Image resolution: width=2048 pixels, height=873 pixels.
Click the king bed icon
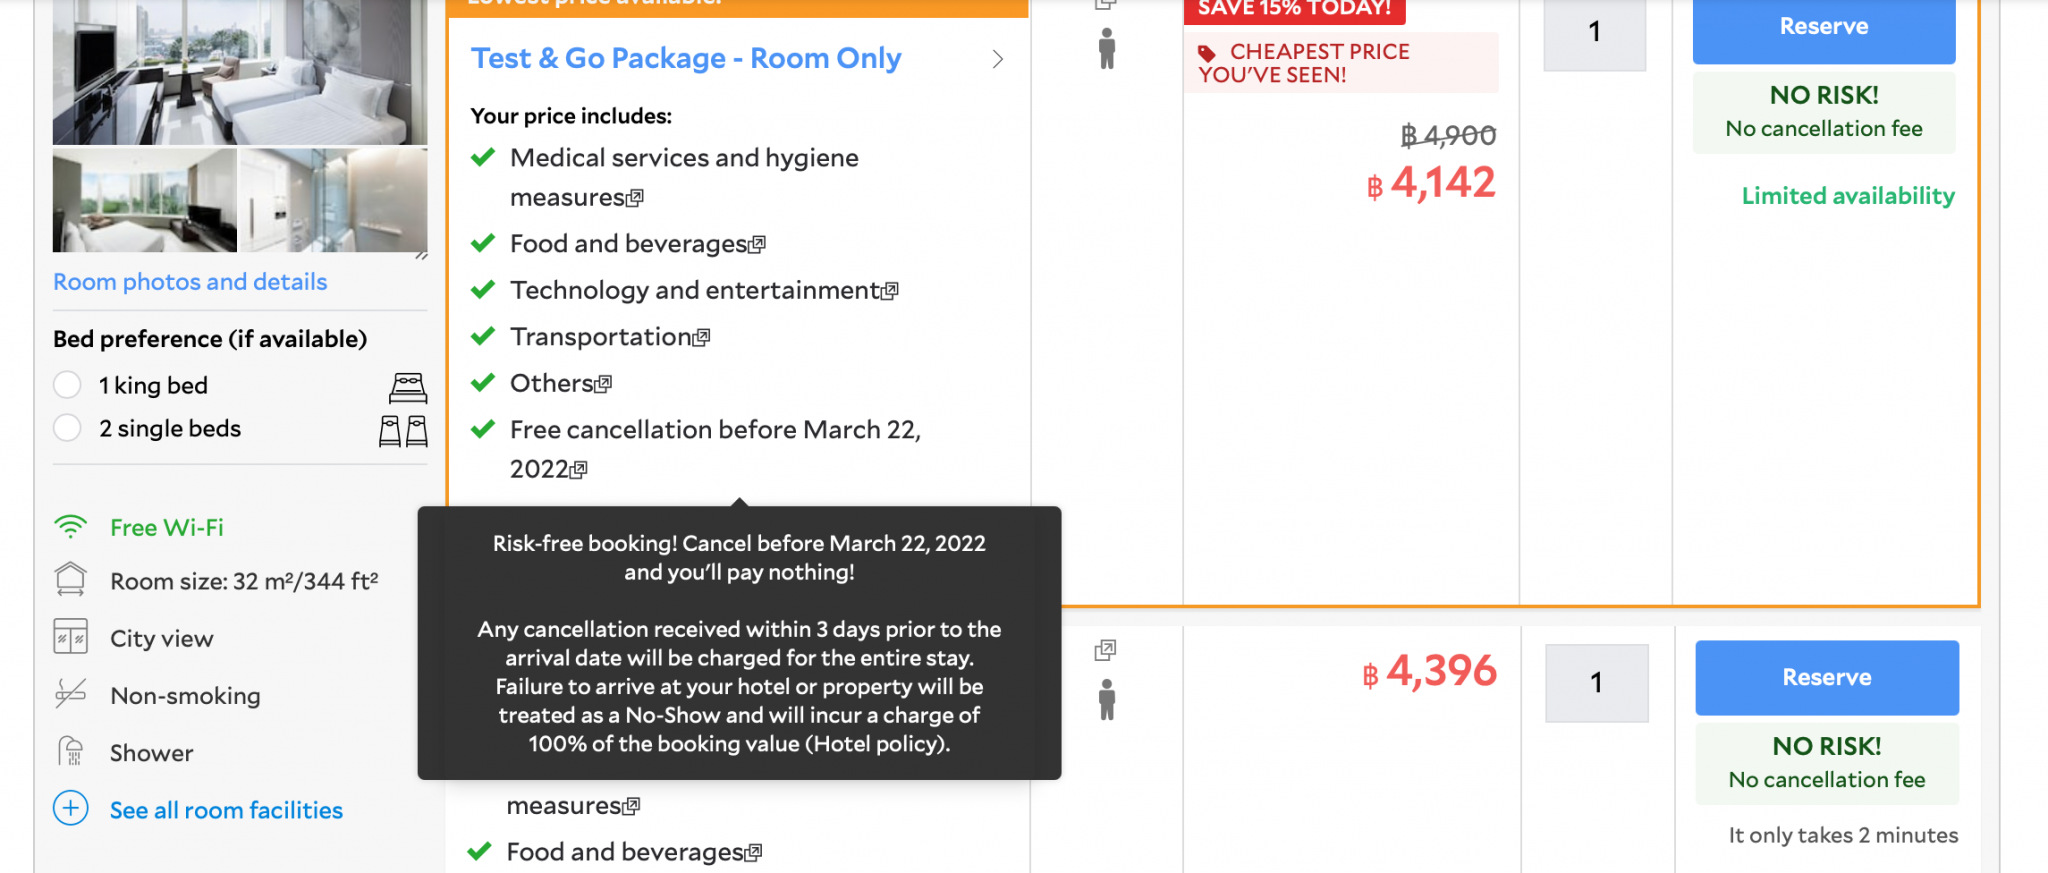click(x=408, y=386)
